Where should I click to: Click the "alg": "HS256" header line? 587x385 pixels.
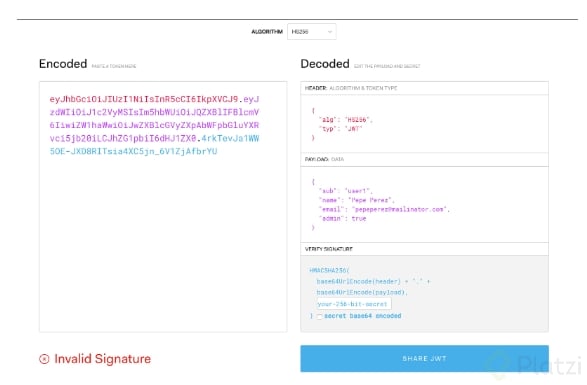[346, 120]
